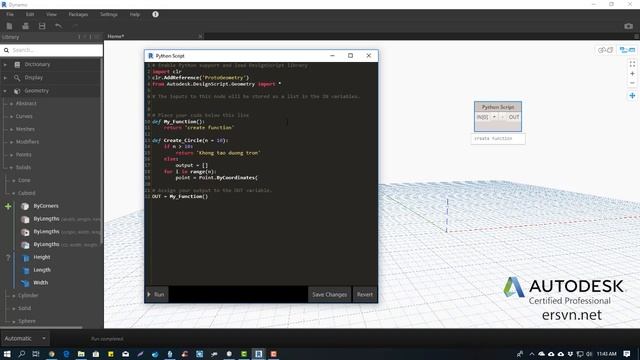This screenshot has height=360, width=640.
Task: Open the Settings menu
Action: [109, 14]
